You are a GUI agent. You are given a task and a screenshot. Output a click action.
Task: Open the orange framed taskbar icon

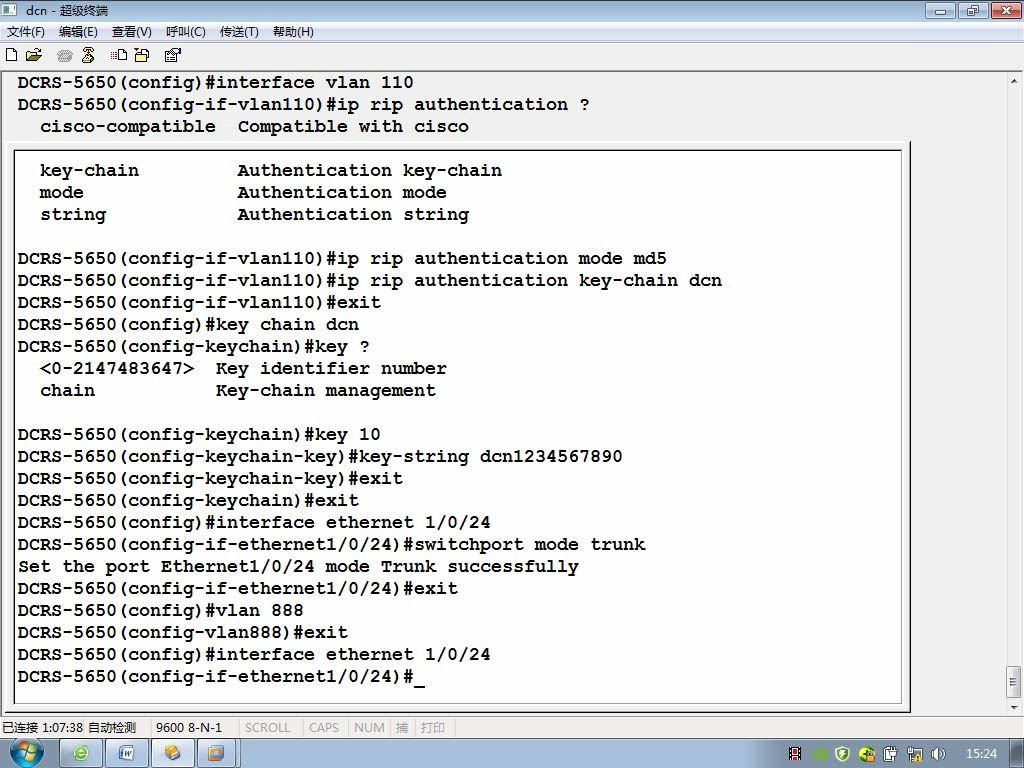click(x=216, y=754)
